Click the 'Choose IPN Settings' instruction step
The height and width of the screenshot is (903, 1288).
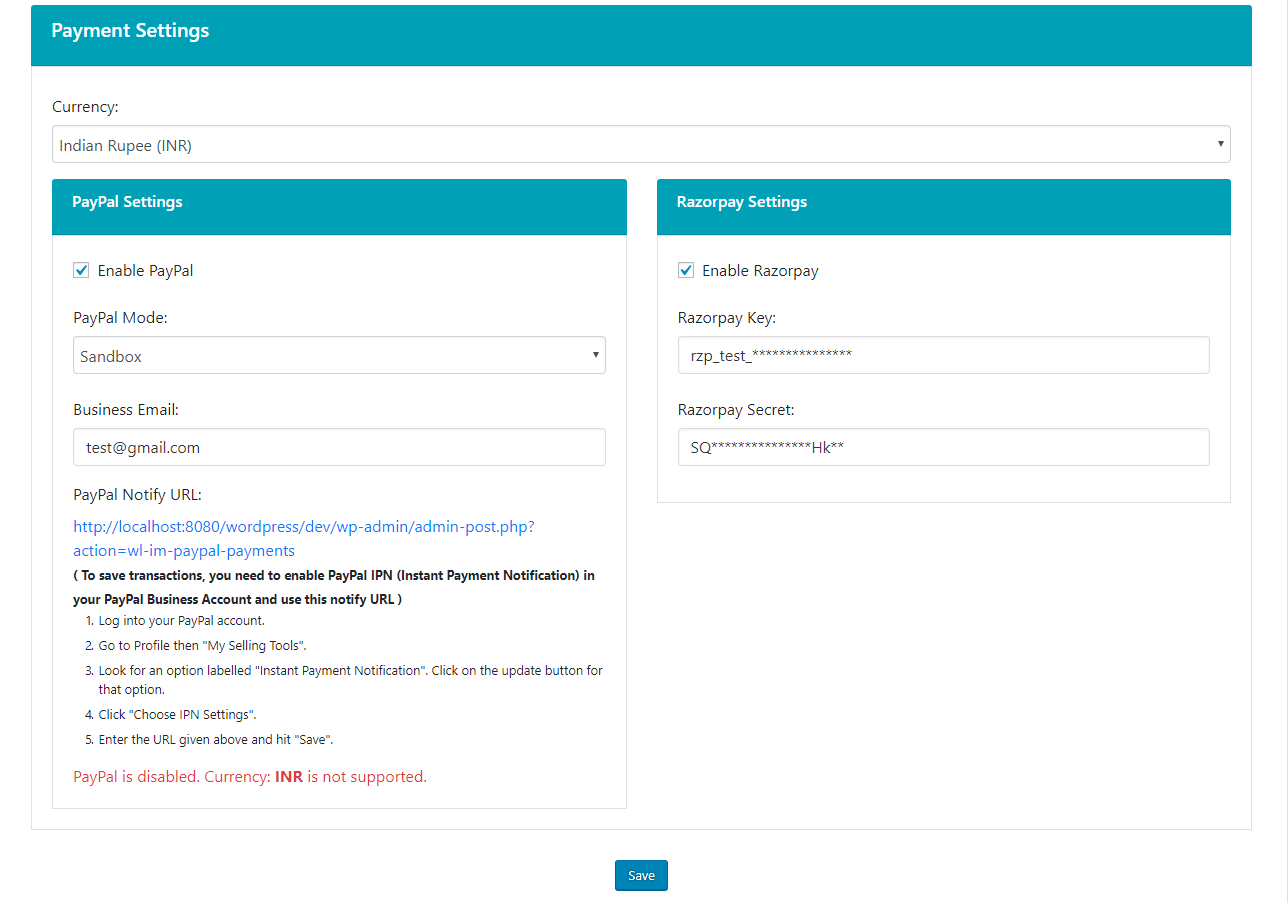click(x=178, y=715)
